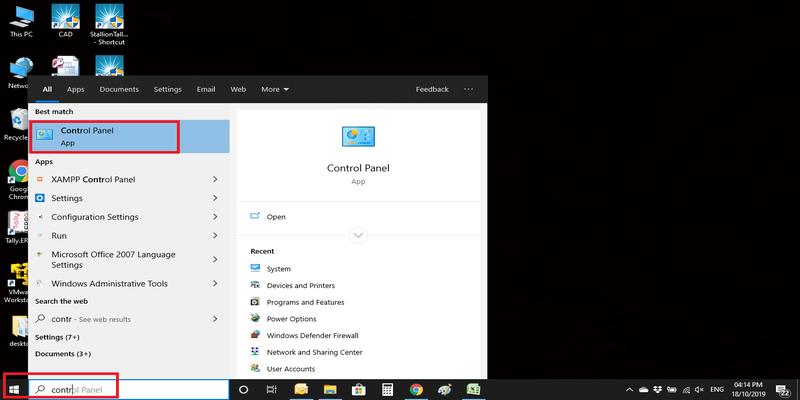800x400 pixels.
Task: Expand actions chevron below Open
Action: click(358, 235)
